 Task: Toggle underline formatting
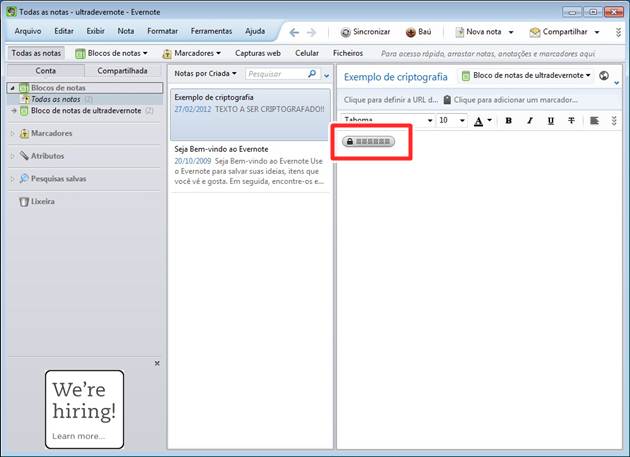pyautogui.click(x=551, y=121)
